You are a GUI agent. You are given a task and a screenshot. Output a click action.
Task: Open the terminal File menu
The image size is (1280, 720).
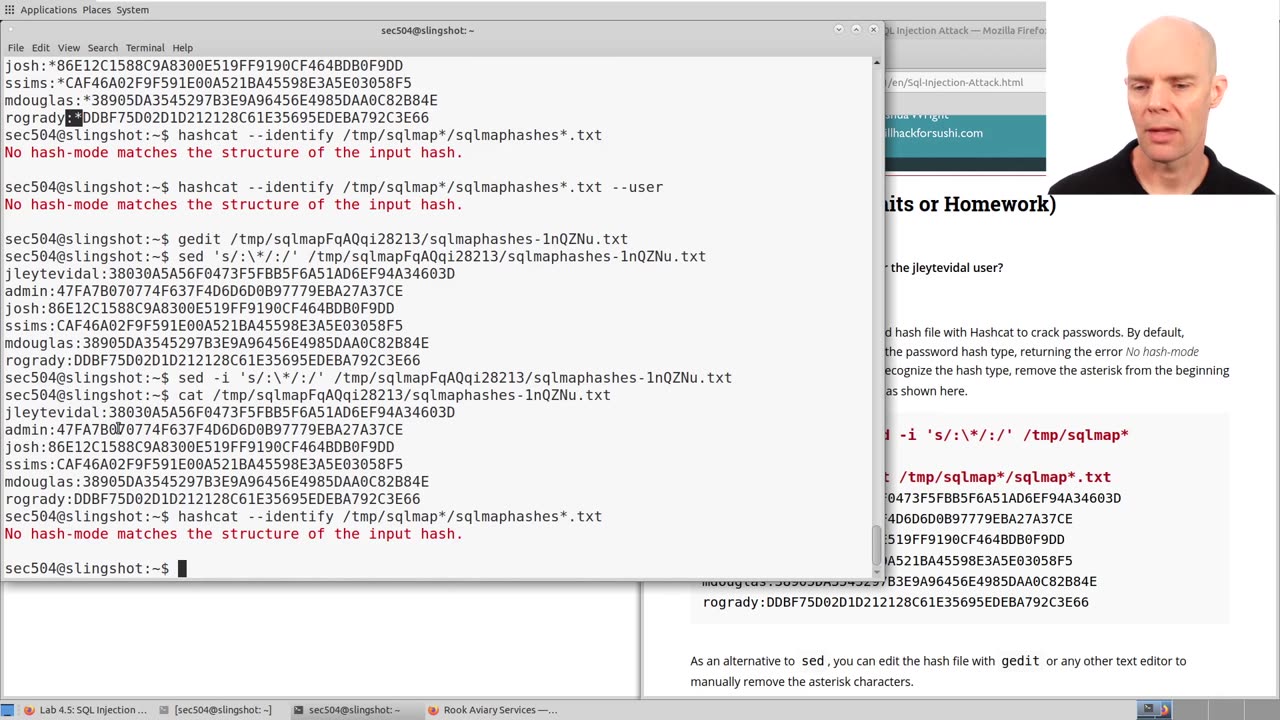(16, 48)
